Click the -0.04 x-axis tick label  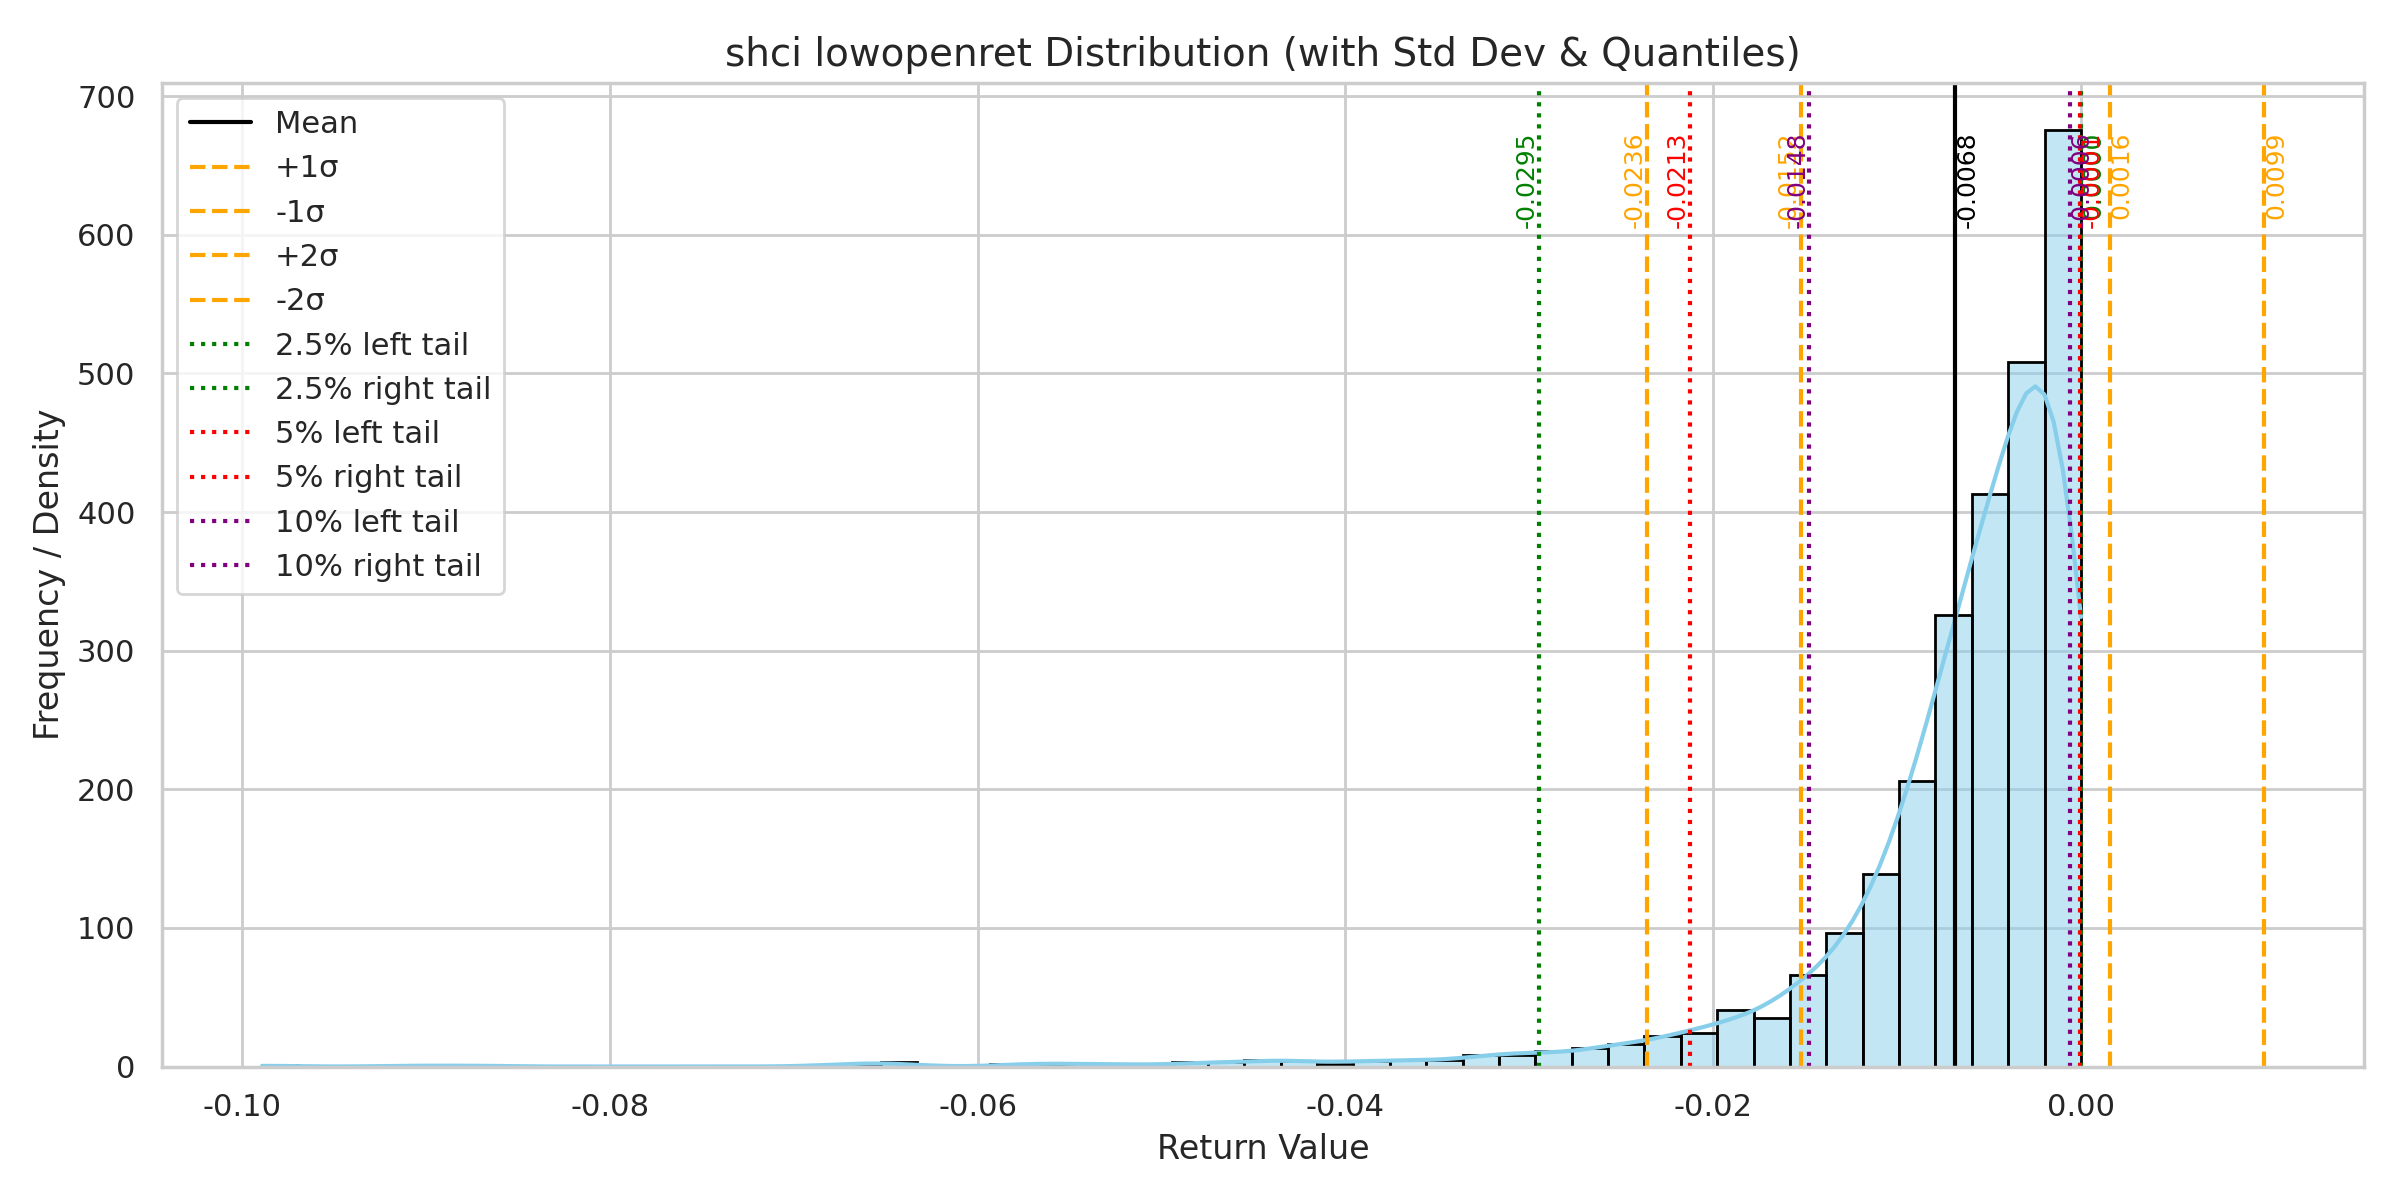1345,1107
